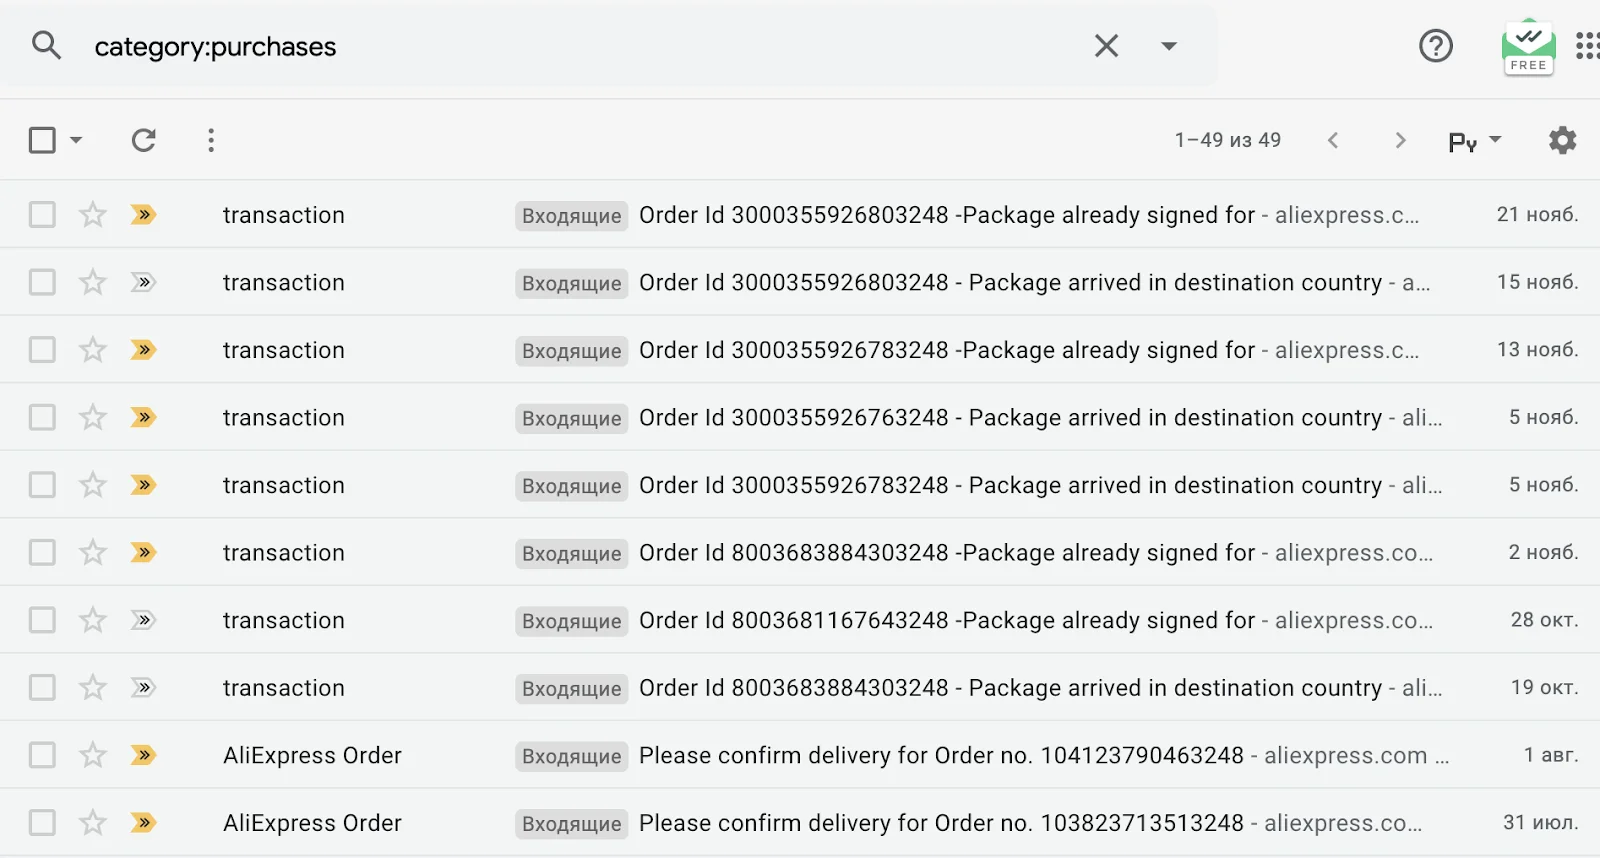Go to the previous page of results
Viewport: 1600px width, 858px height.
[1333, 140]
